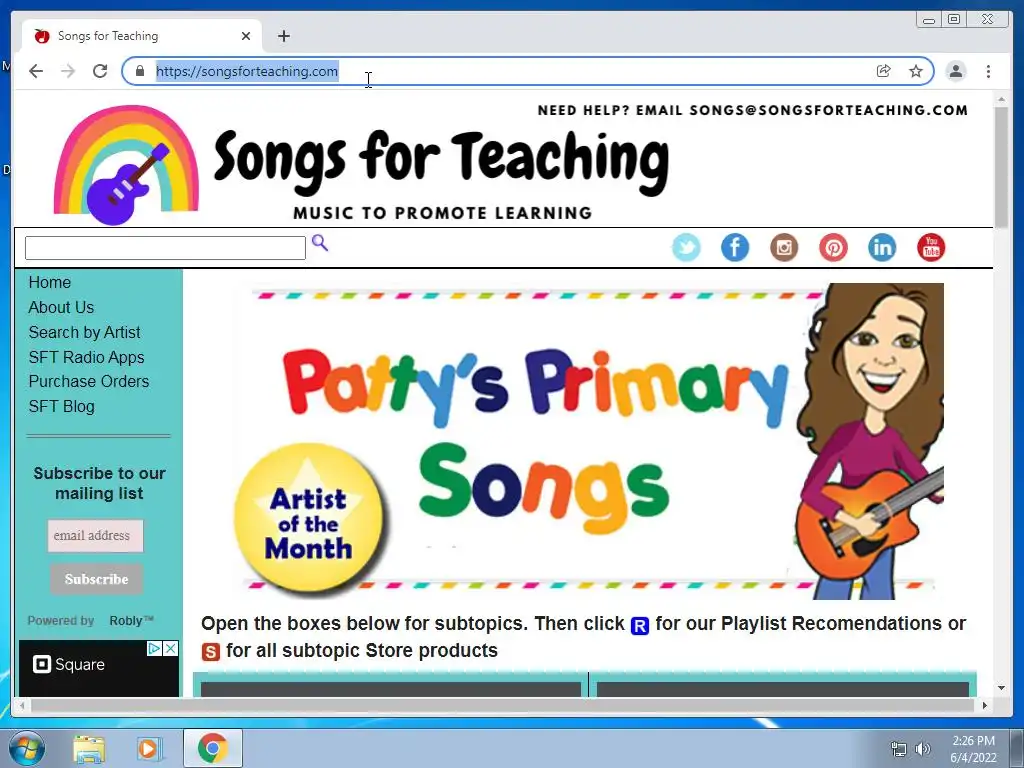This screenshot has height=768, width=1024.
Task: Click the Songs for Teaching title heading
Action: (x=441, y=161)
